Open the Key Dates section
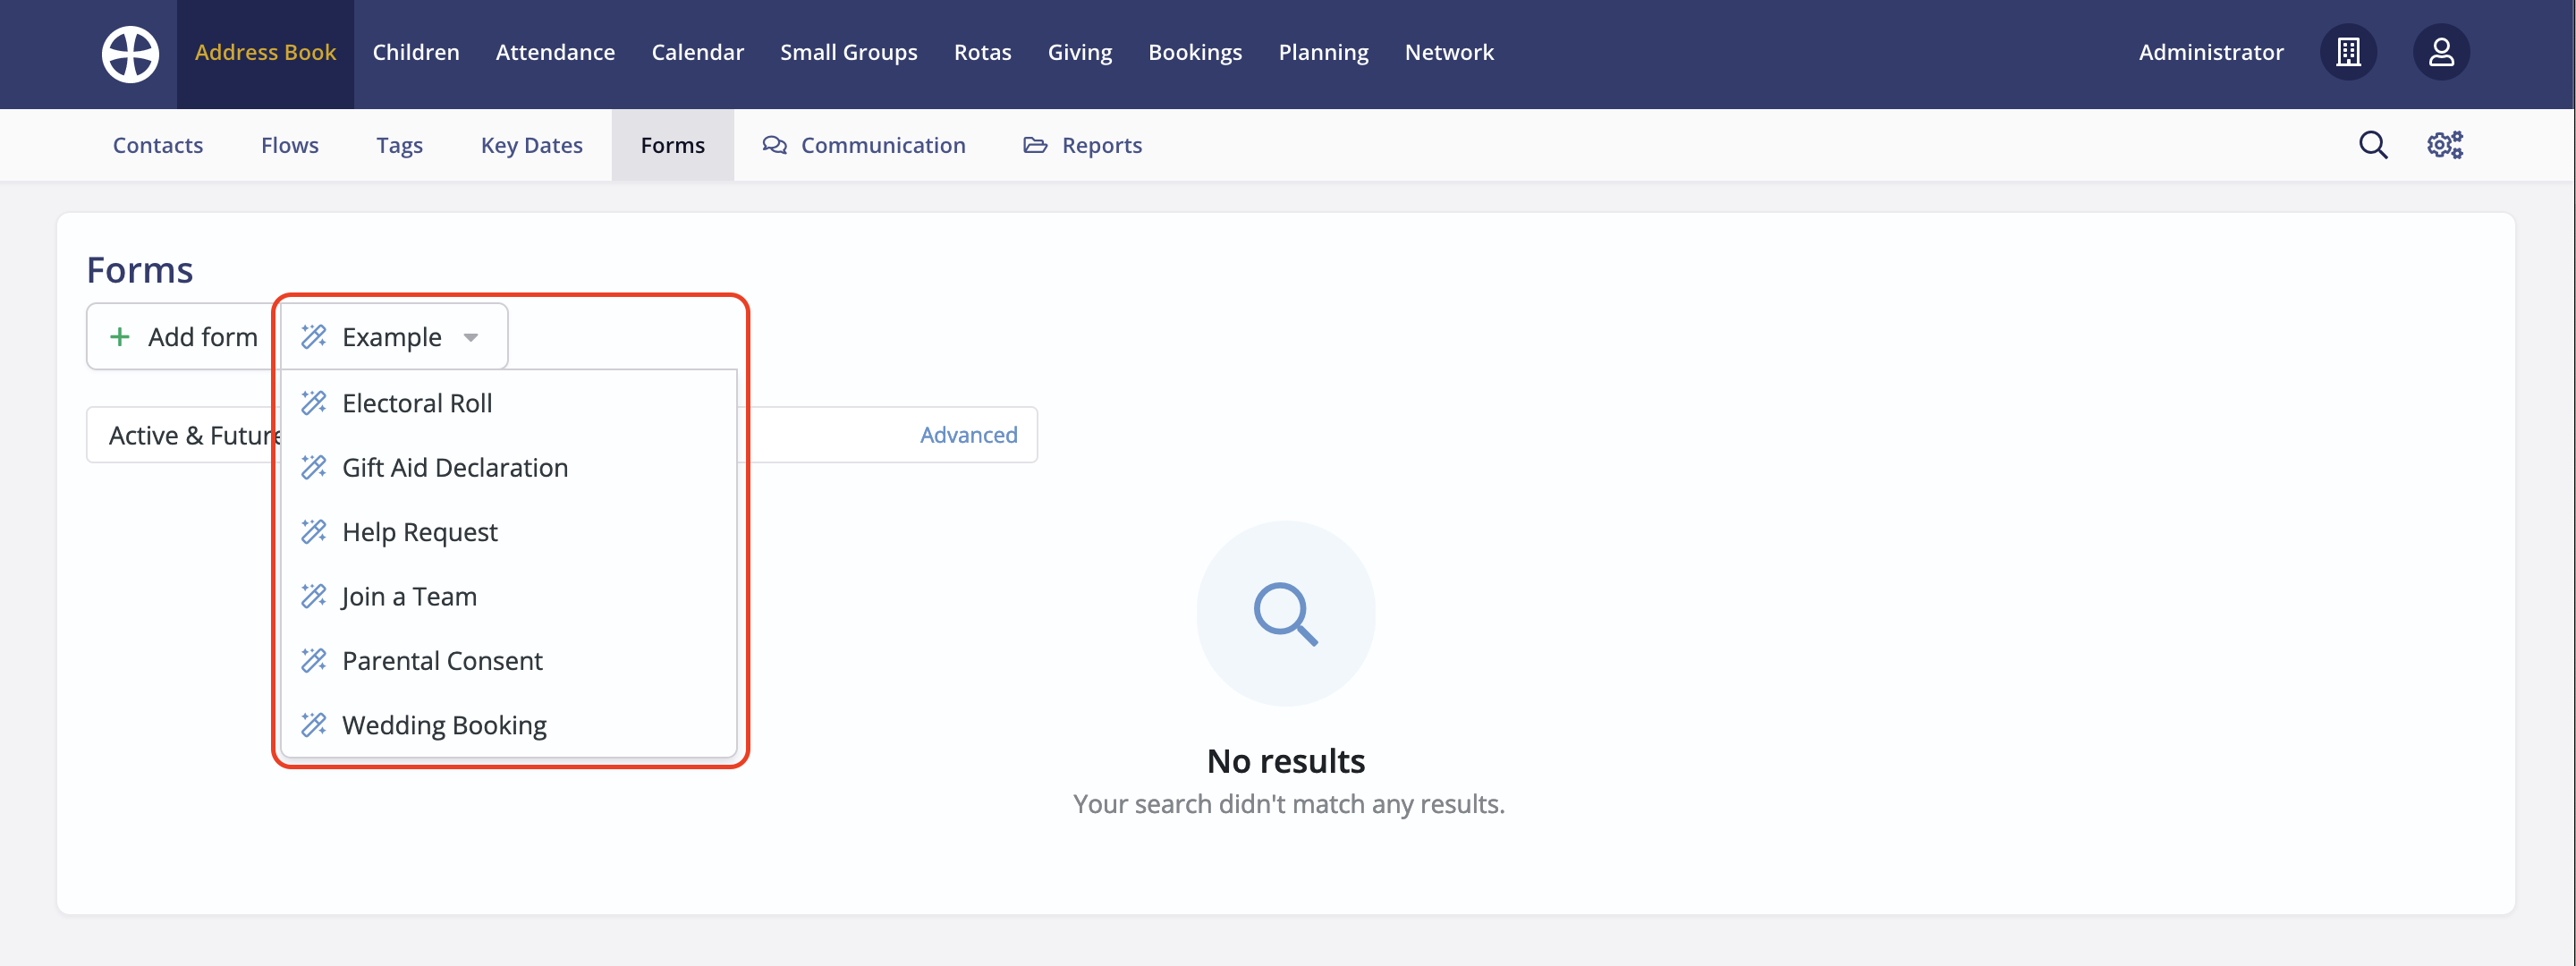Viewport: 2576px width, 966px height. coord(531,145)
